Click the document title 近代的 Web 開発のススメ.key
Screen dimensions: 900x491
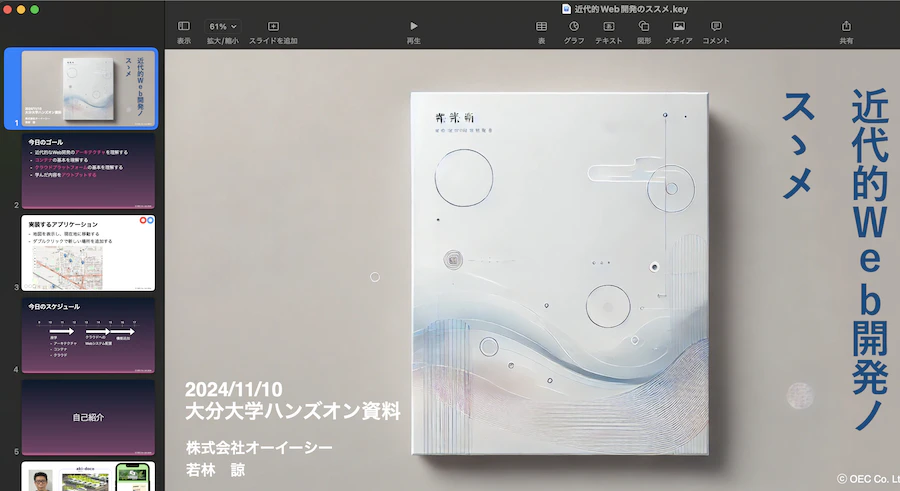pyautogui.click(x=631, y=9)
